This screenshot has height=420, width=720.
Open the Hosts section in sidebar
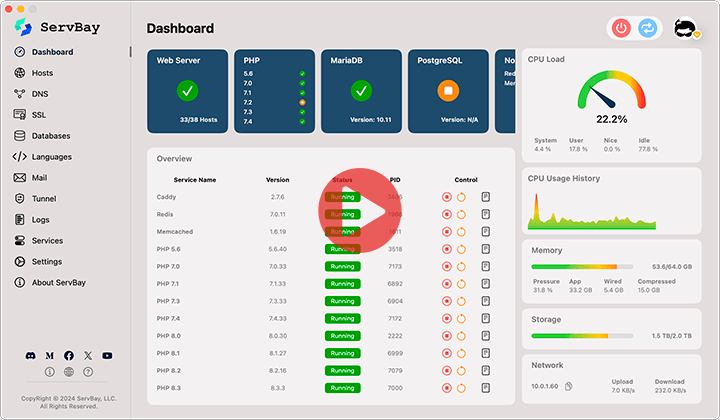pos(42,73)
